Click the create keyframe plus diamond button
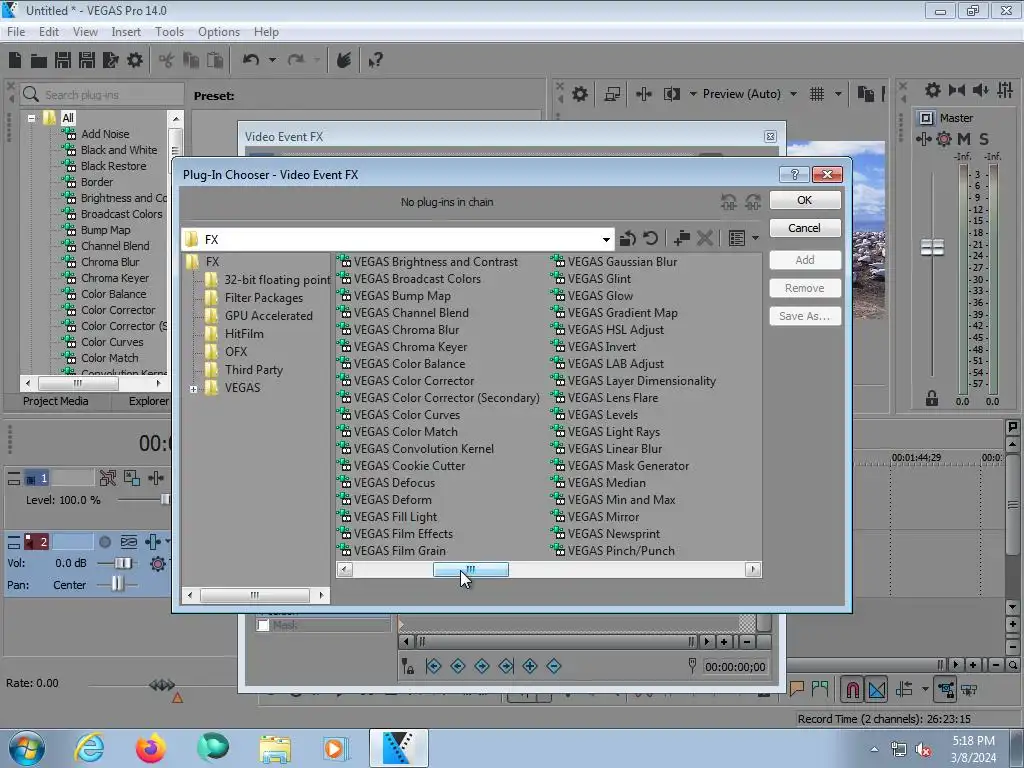Viewport: 1024px width, 768px height. (x=530, y=666)
